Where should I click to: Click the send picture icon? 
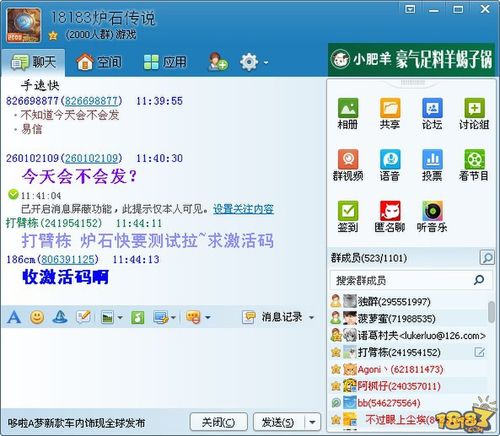point(108,317)
